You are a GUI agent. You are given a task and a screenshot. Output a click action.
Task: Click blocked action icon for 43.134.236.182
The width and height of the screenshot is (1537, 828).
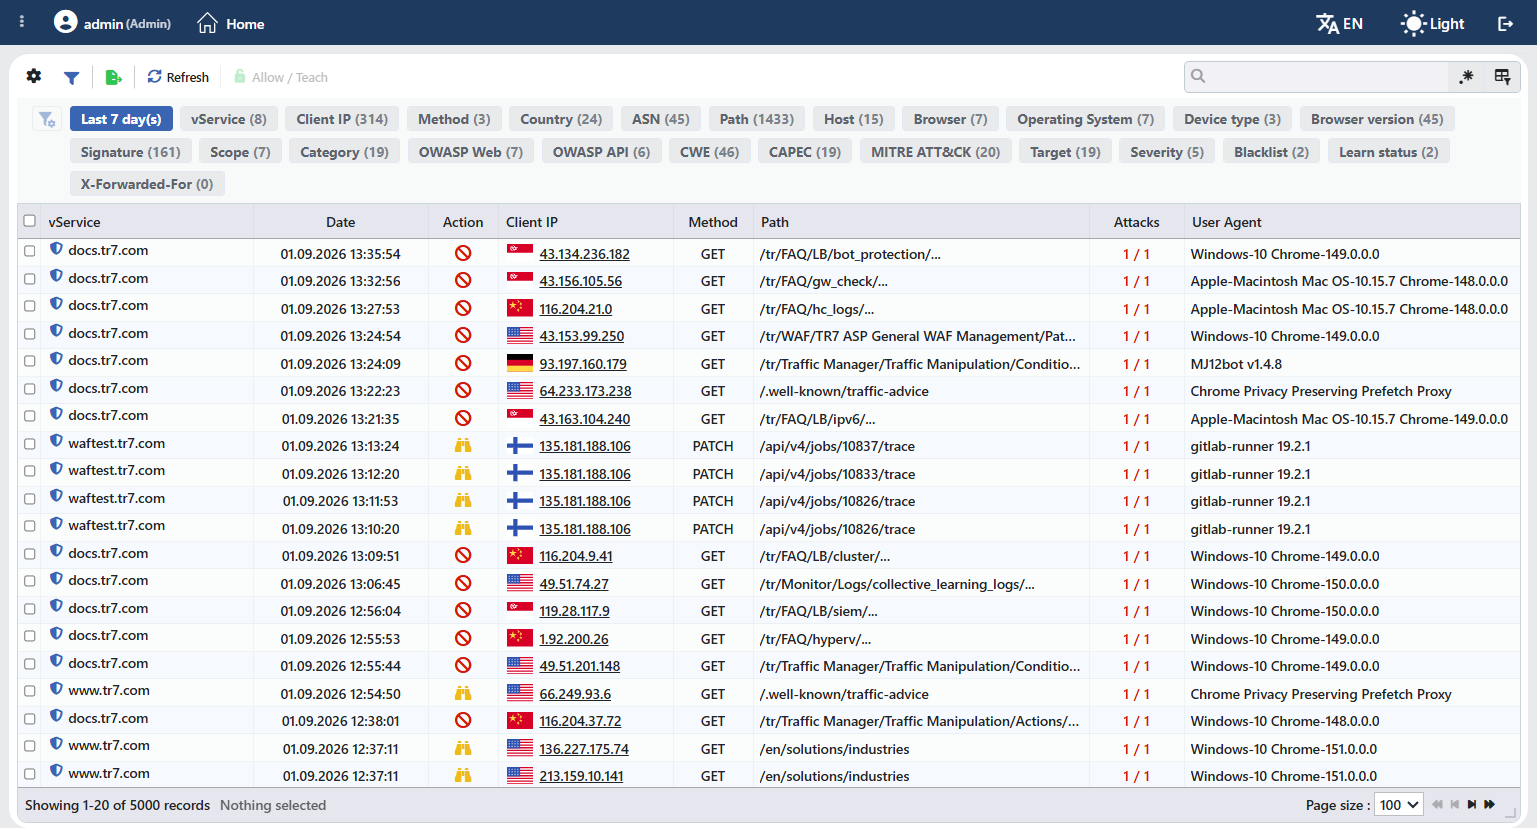463,253
